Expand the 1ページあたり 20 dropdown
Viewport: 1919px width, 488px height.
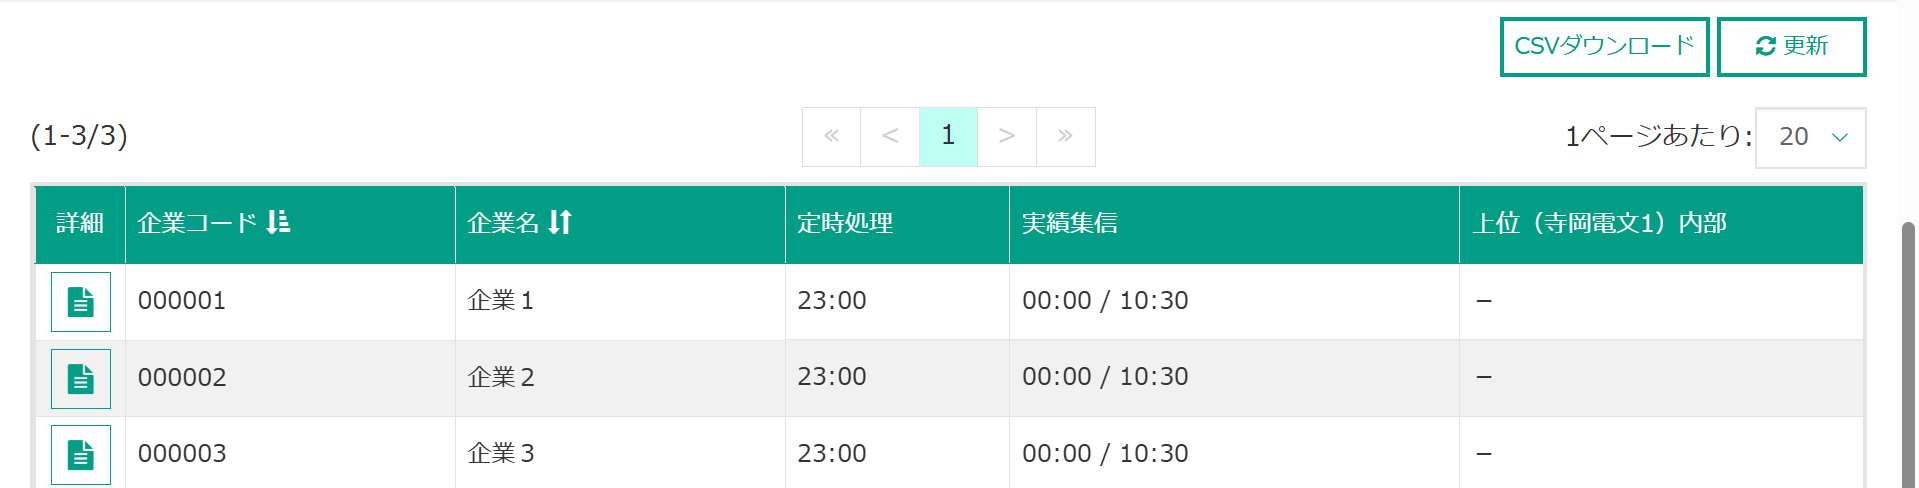1811,137
